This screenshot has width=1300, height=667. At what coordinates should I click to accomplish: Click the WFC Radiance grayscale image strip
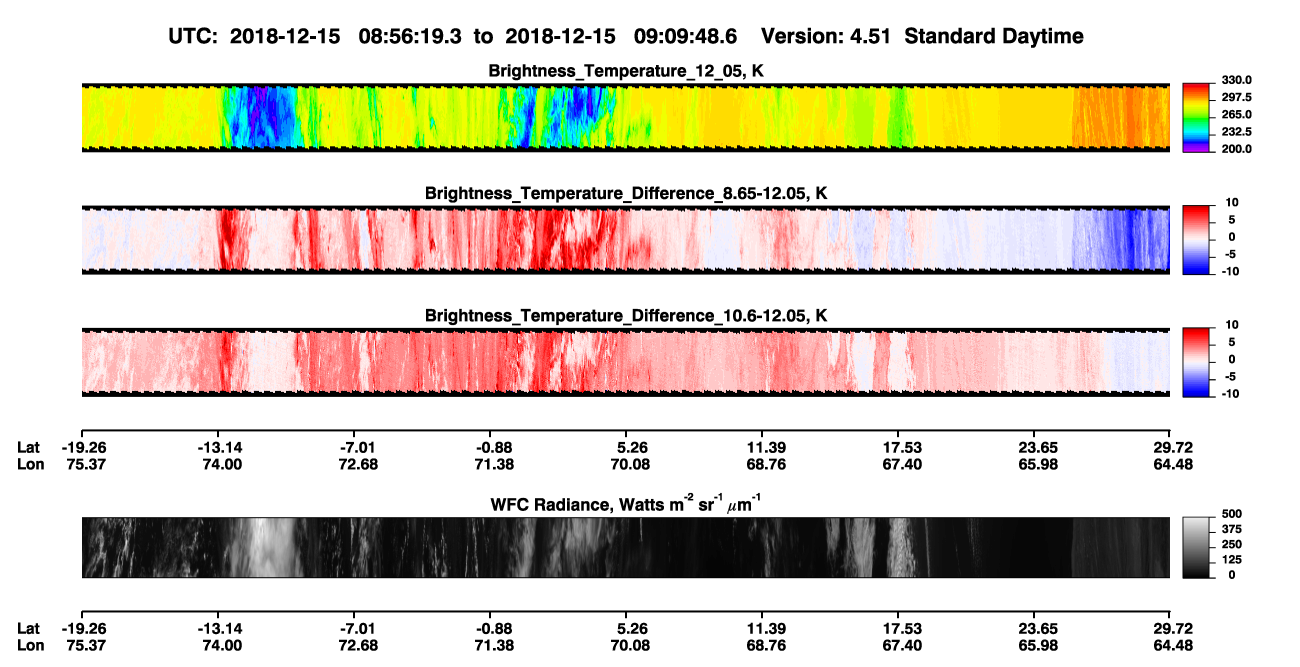[x=626, y=547]
